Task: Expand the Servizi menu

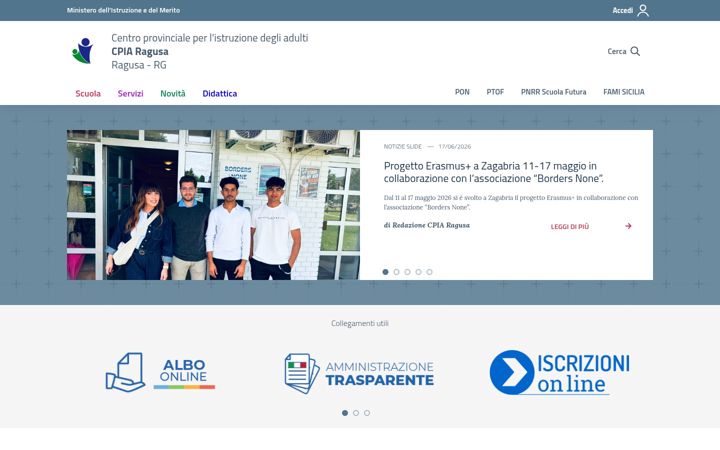Action: [130, 93]
